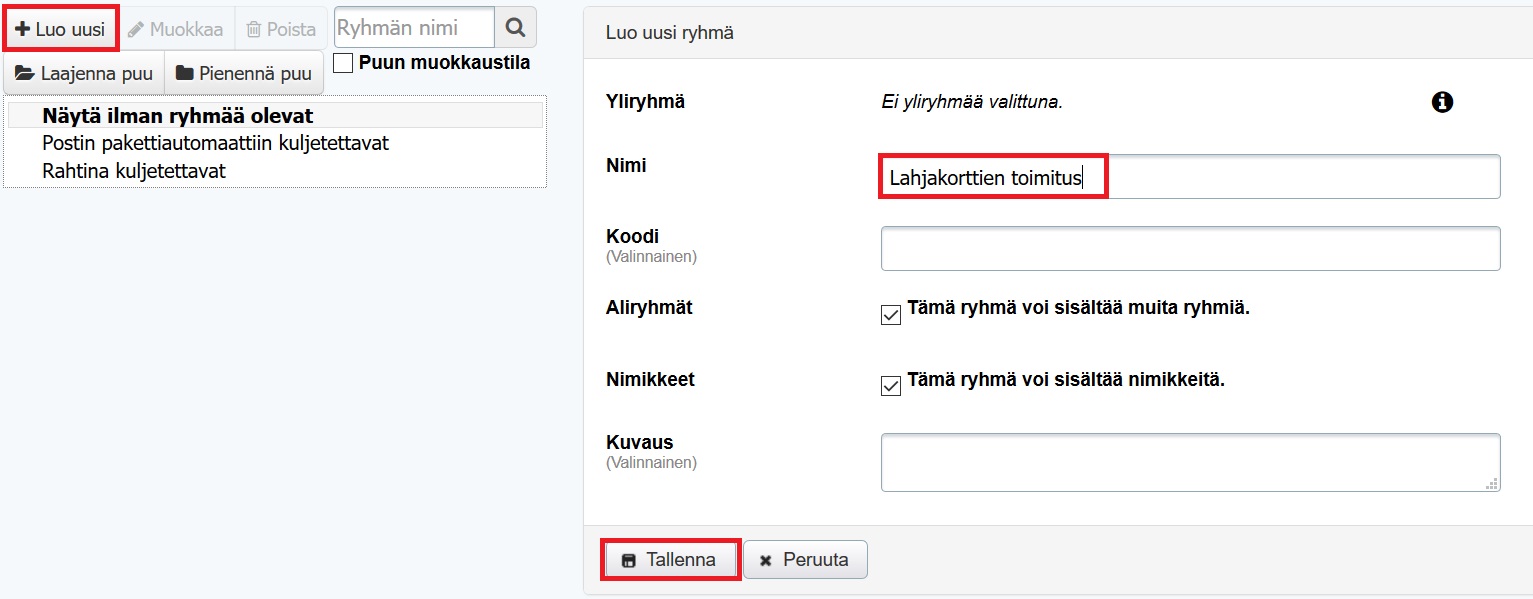1533x599 pixels.
Task: Click into the Nimi text field
Action: tap(1190, 177)
